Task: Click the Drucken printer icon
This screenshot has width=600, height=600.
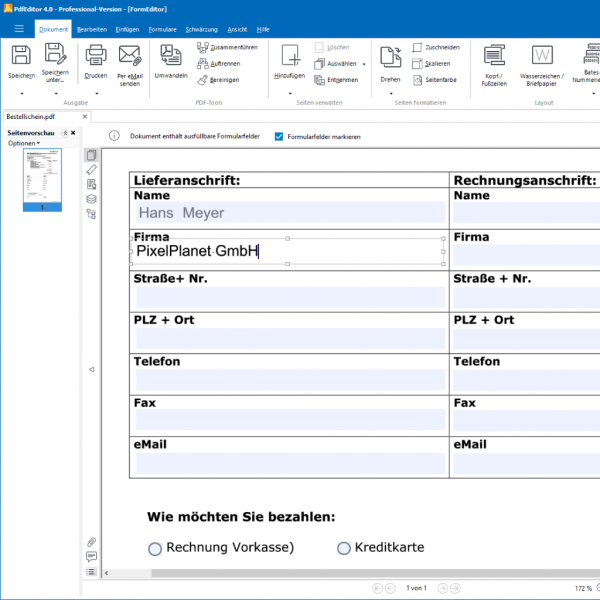Action: tap(95, 57)
